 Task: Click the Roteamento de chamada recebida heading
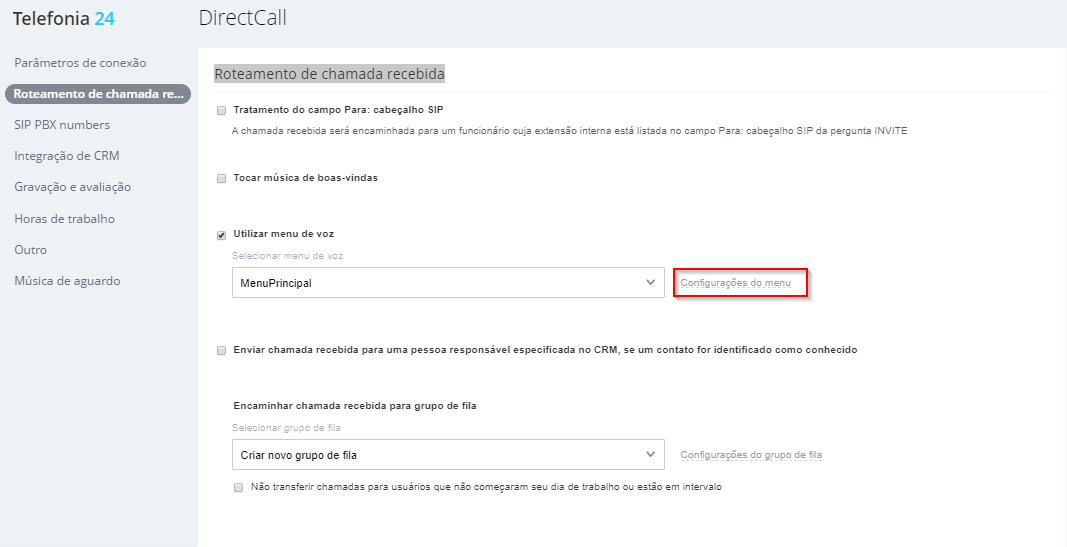[329, 73]
